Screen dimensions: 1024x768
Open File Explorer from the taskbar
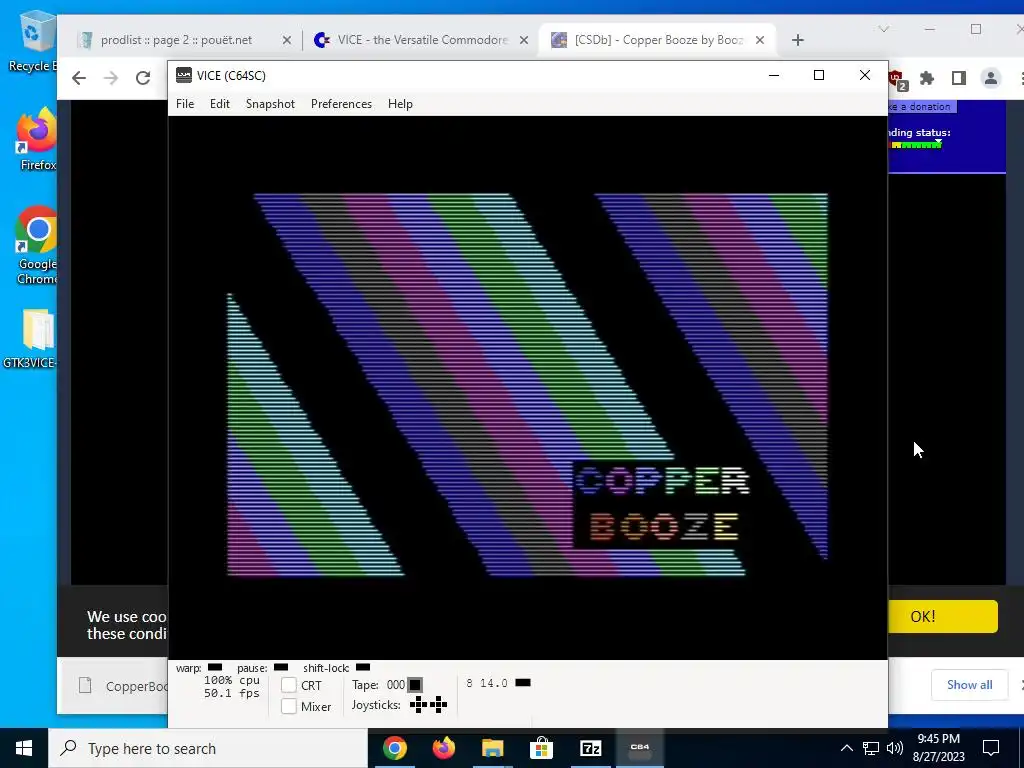(x=492, y=748)
